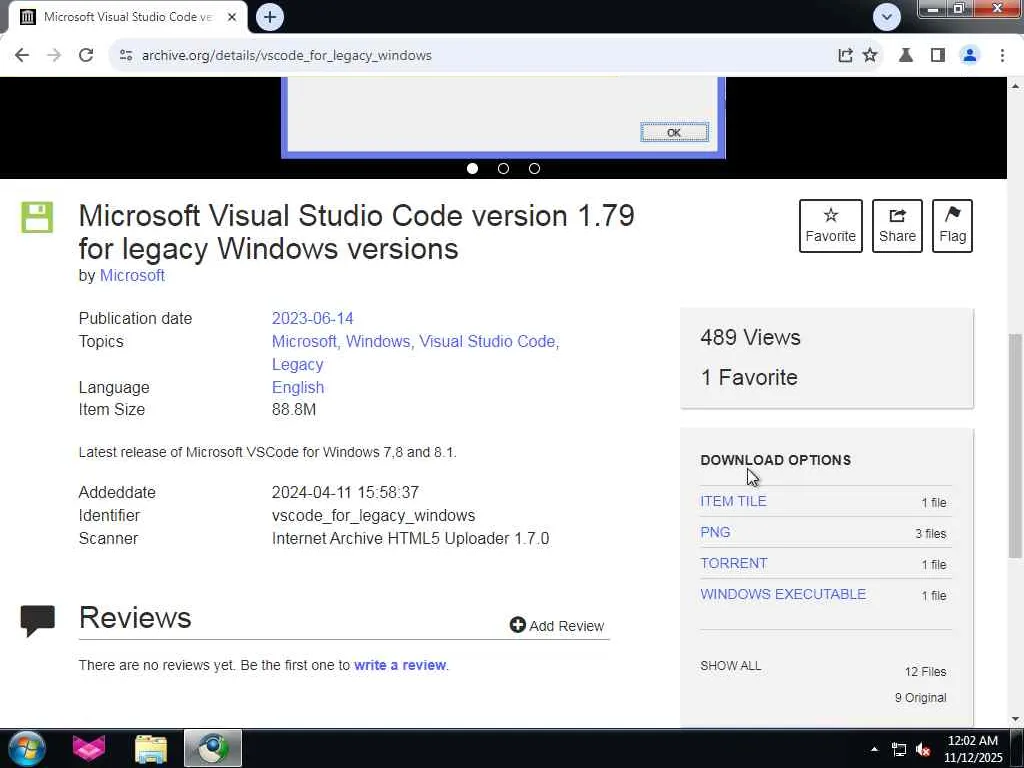Select the second carousel dot
1024x768 pixels.
(x=503, y=168)
